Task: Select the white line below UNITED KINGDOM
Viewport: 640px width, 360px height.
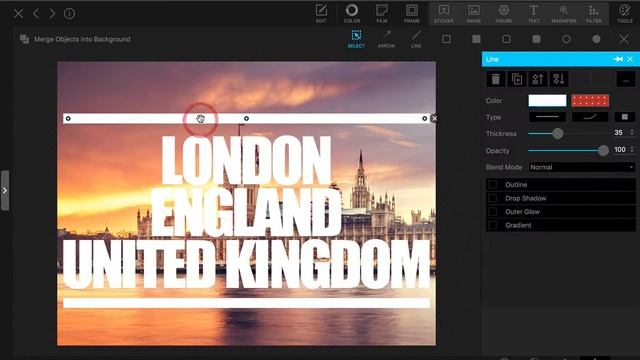Action: coord(247,303)
